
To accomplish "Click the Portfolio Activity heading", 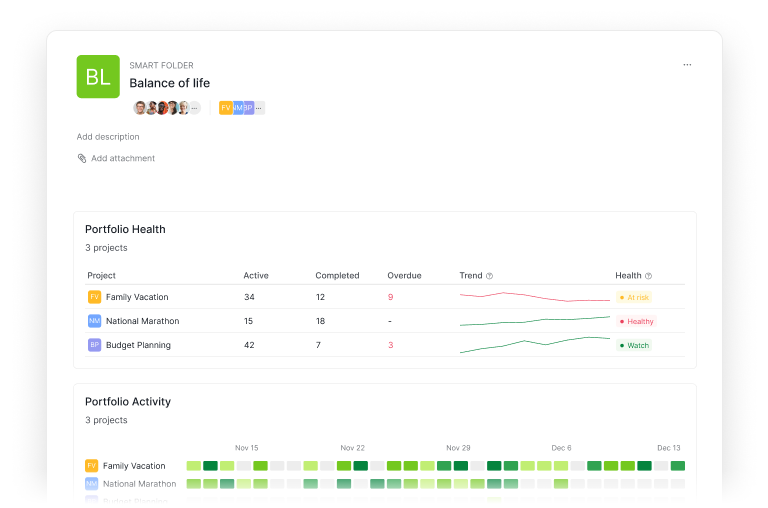I will click(x=128, y=401).
